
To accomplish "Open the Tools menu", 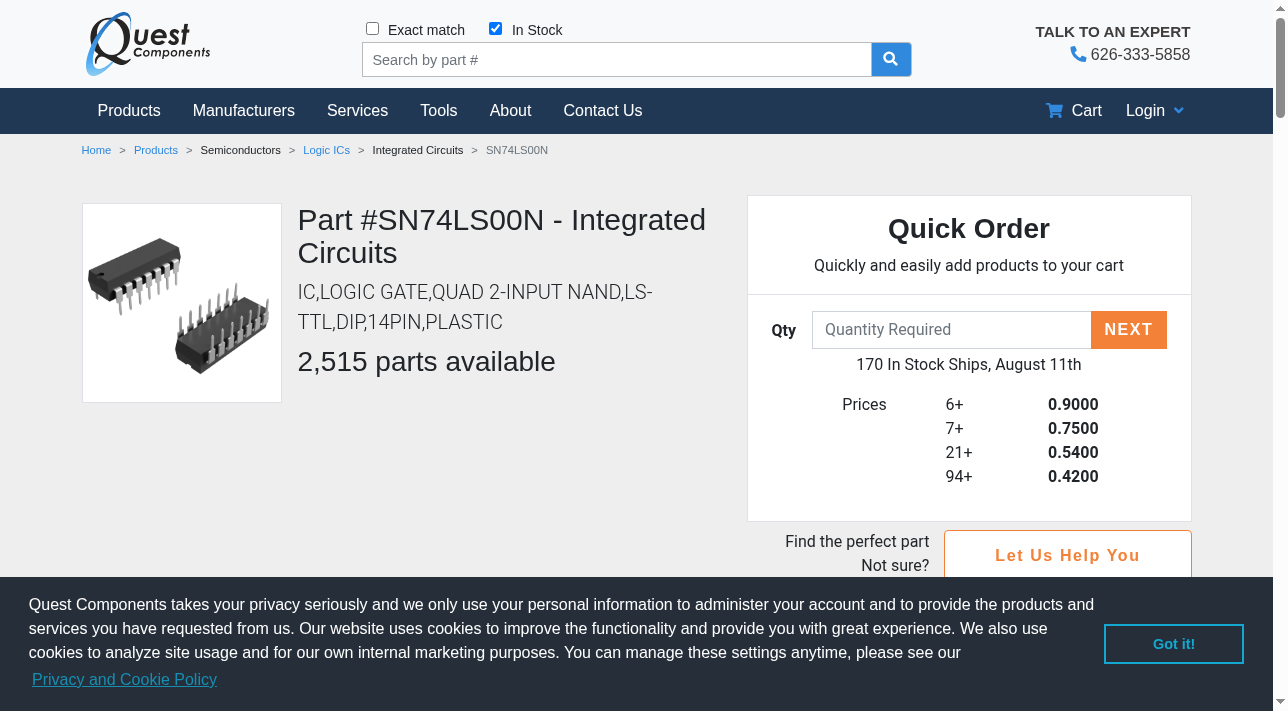I will 439,111.
